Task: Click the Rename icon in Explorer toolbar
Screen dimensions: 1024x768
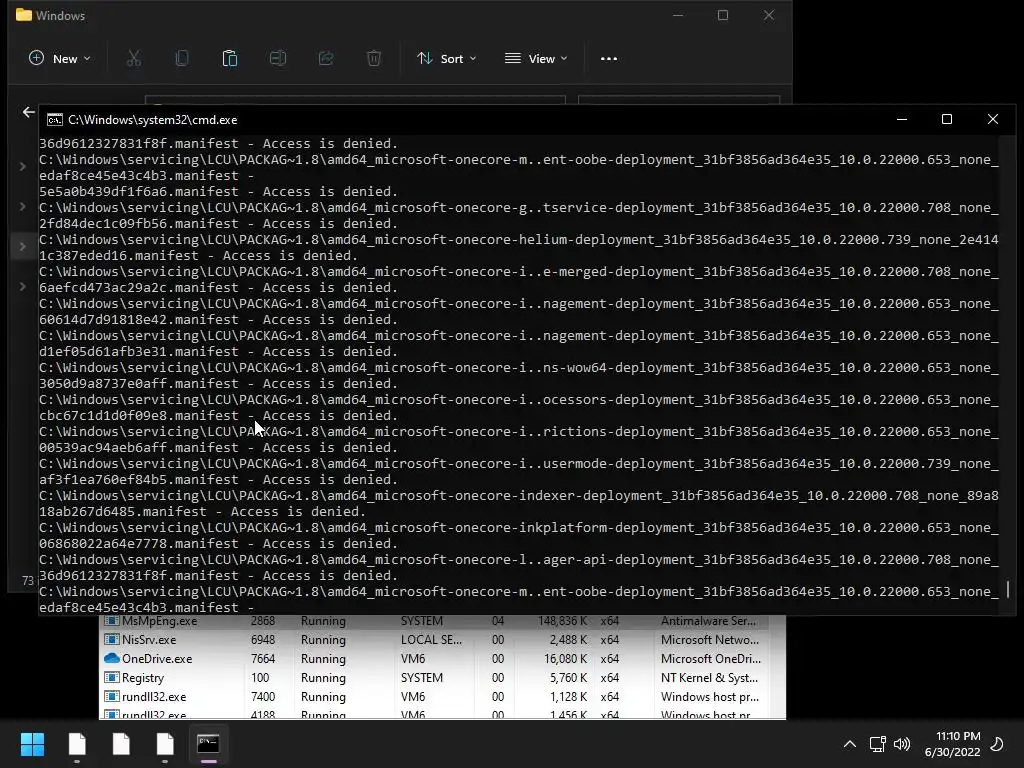Action: 278,59
